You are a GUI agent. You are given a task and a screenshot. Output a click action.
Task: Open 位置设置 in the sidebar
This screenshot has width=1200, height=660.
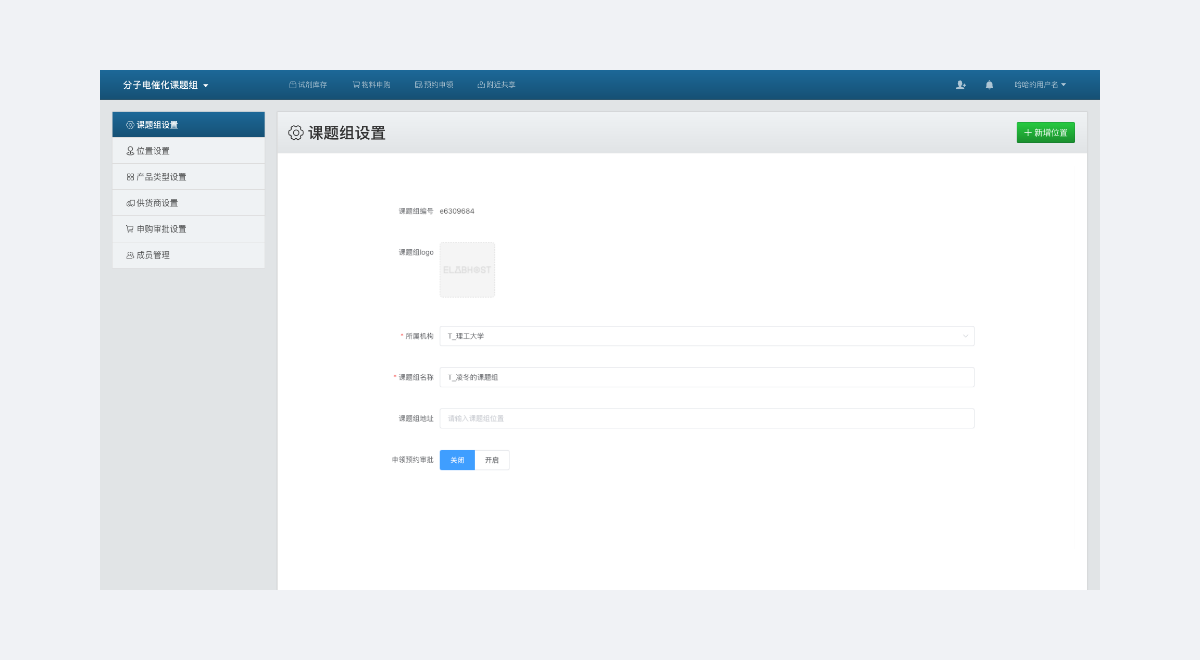tap(188, 151)
